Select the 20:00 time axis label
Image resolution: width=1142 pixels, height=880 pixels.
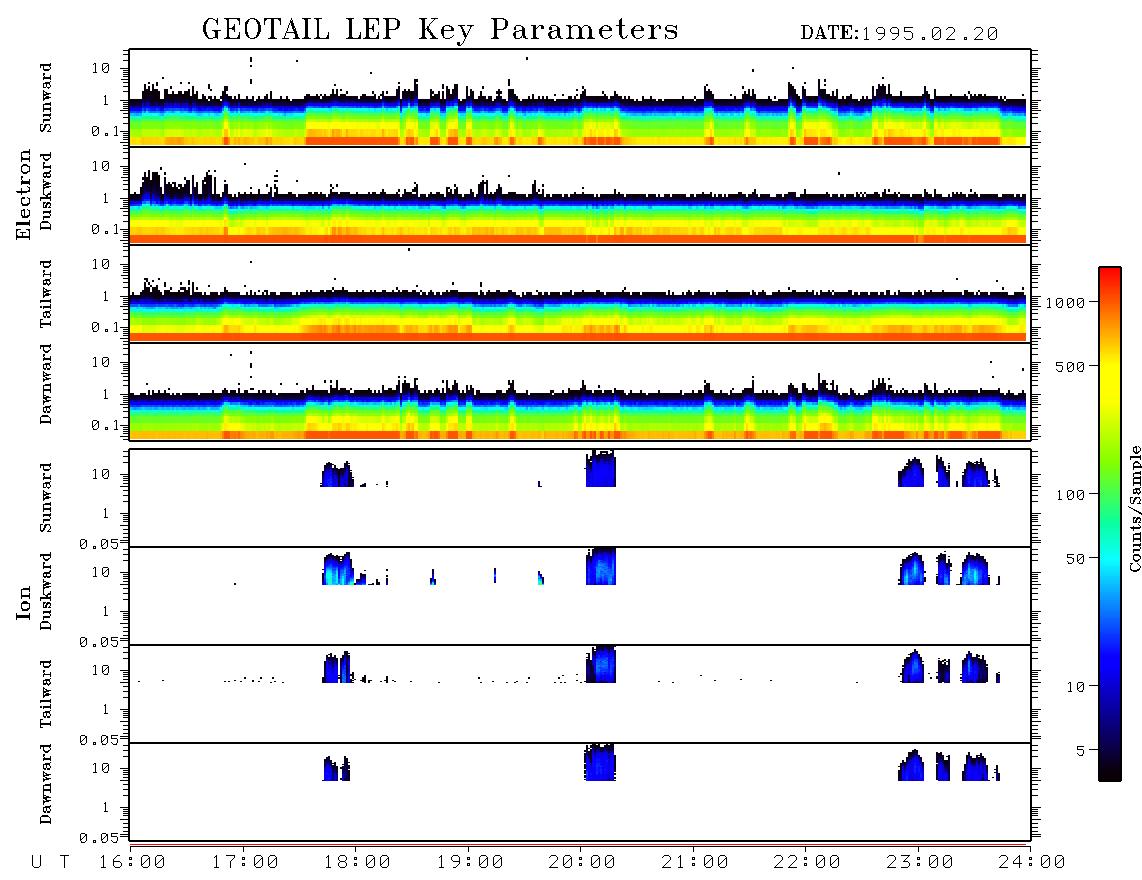(582, 862)
